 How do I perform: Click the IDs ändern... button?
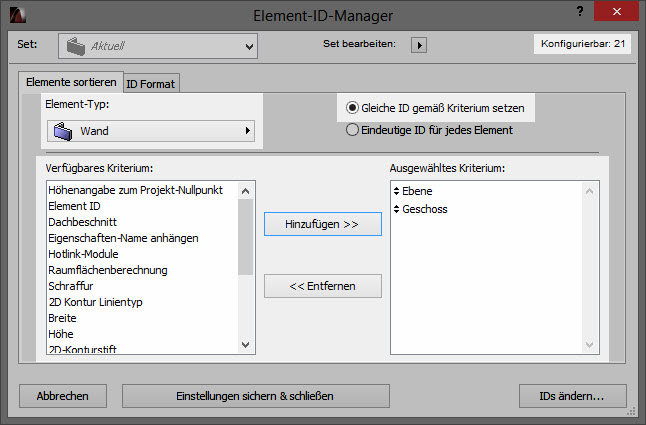pyautogui.click(x=572, y=396)
